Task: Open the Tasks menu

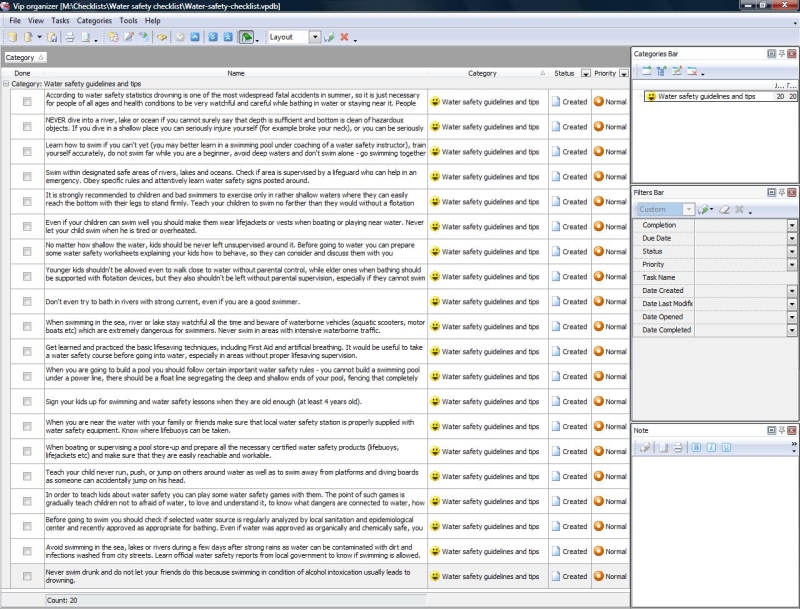Action: click(x=61, y=20)
